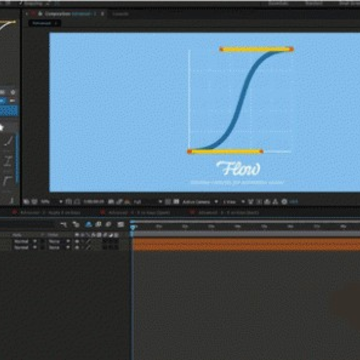The height and width of the screenshot is (360, 360).
Task: Select the first curve preset in Flow panel
Action: point(9,141)
